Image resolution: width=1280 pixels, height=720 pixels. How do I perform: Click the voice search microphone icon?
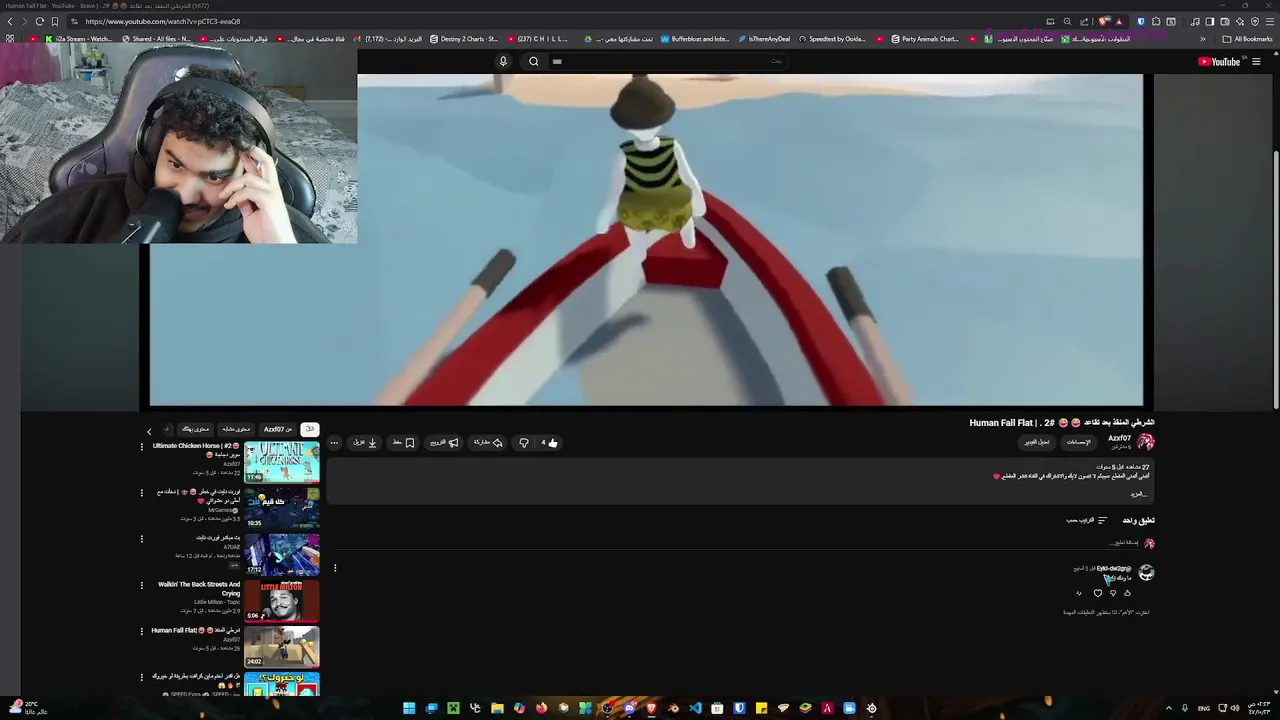[503, 61]
